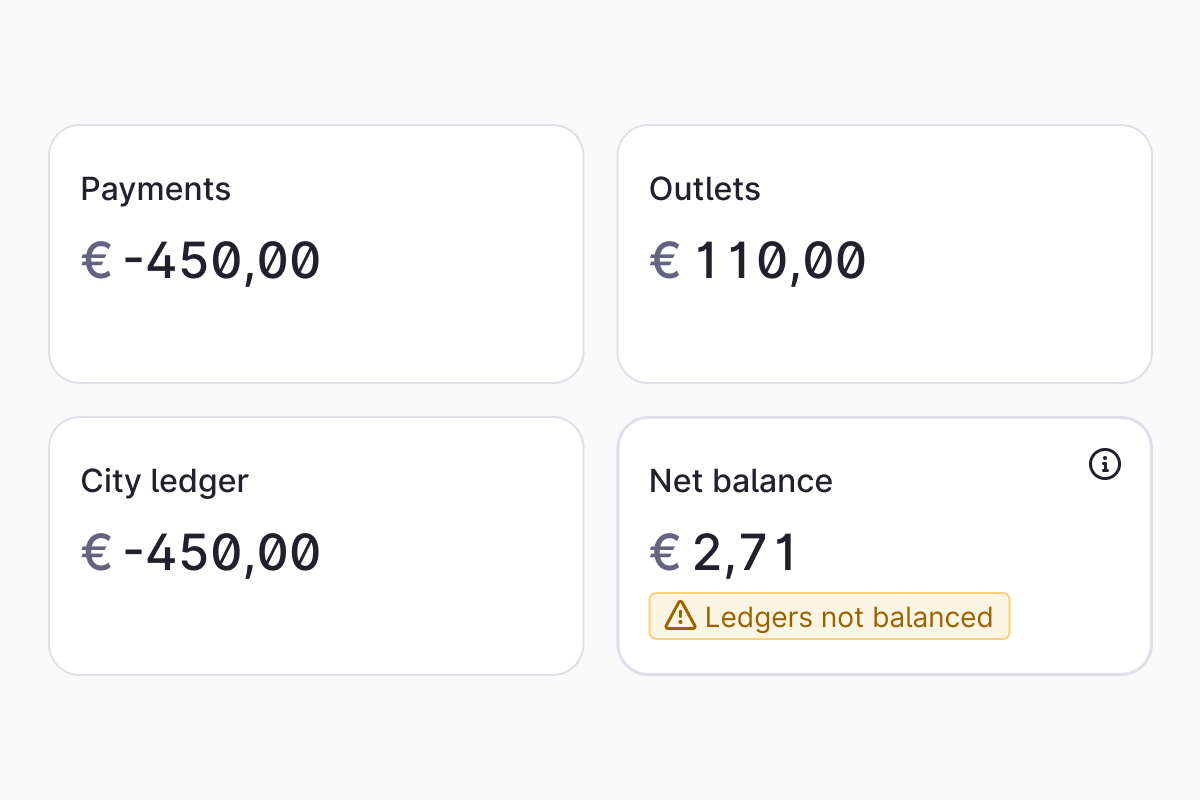Select the City ledger card title
The width and height of the screenshot is (1200, 800).
(x=165, y=481)
